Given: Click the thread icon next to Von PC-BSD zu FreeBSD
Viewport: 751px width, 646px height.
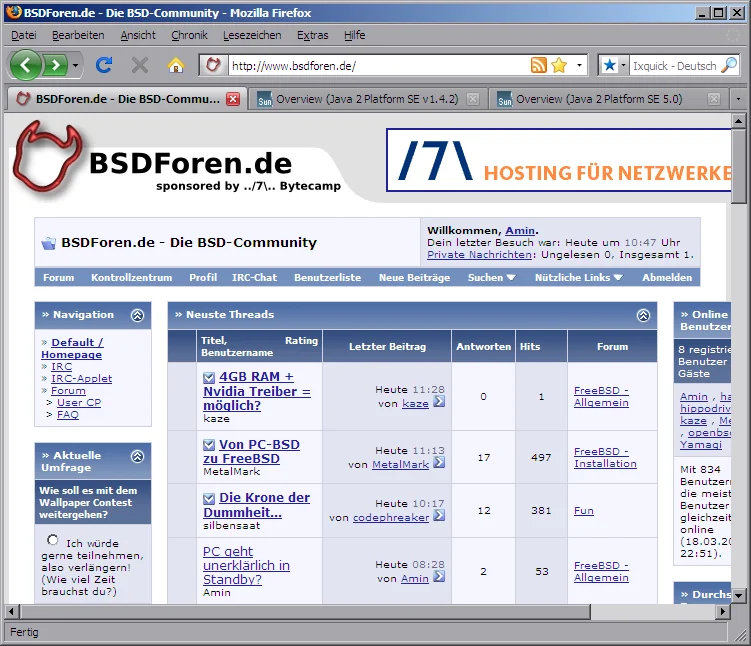Looking at the screenshot, I should 209,445.
